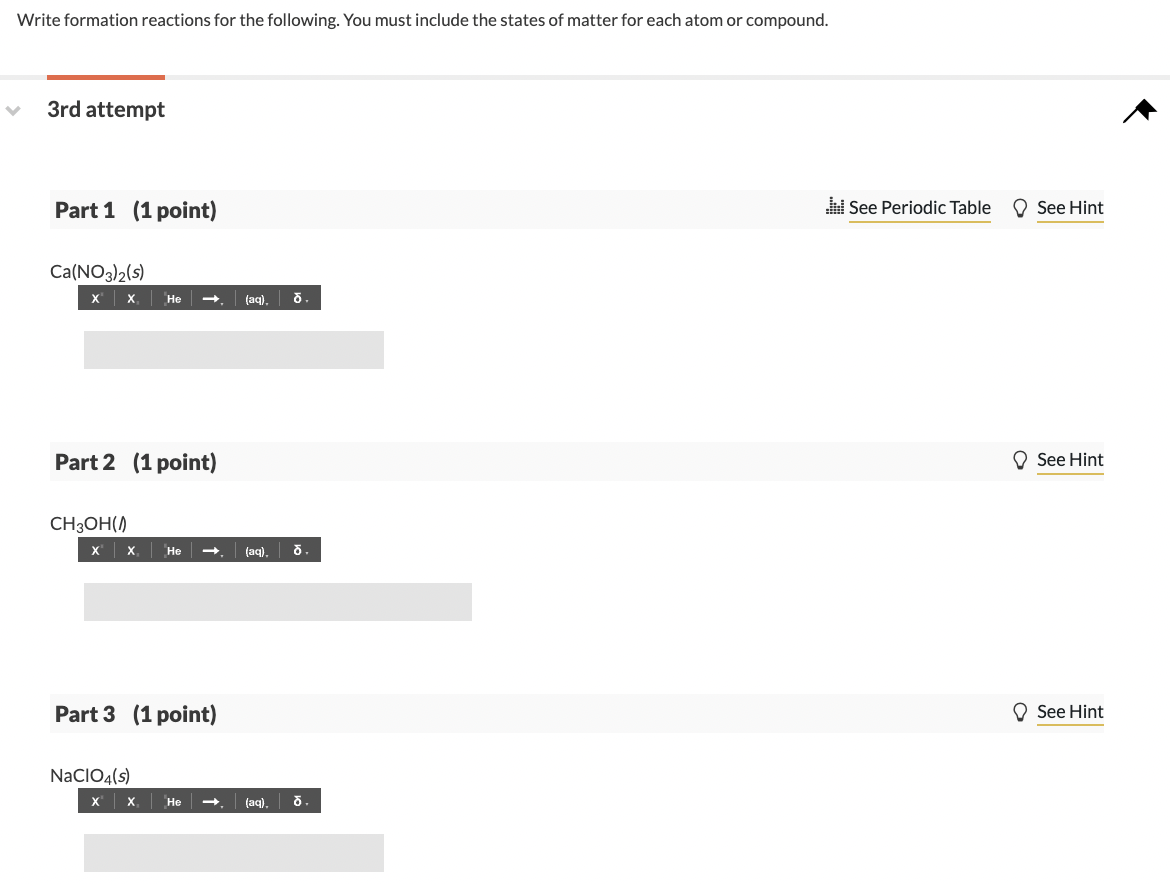1170x884 pixels.
Task: Click the answer box for NaClO4
Action: tap(233, 852)
